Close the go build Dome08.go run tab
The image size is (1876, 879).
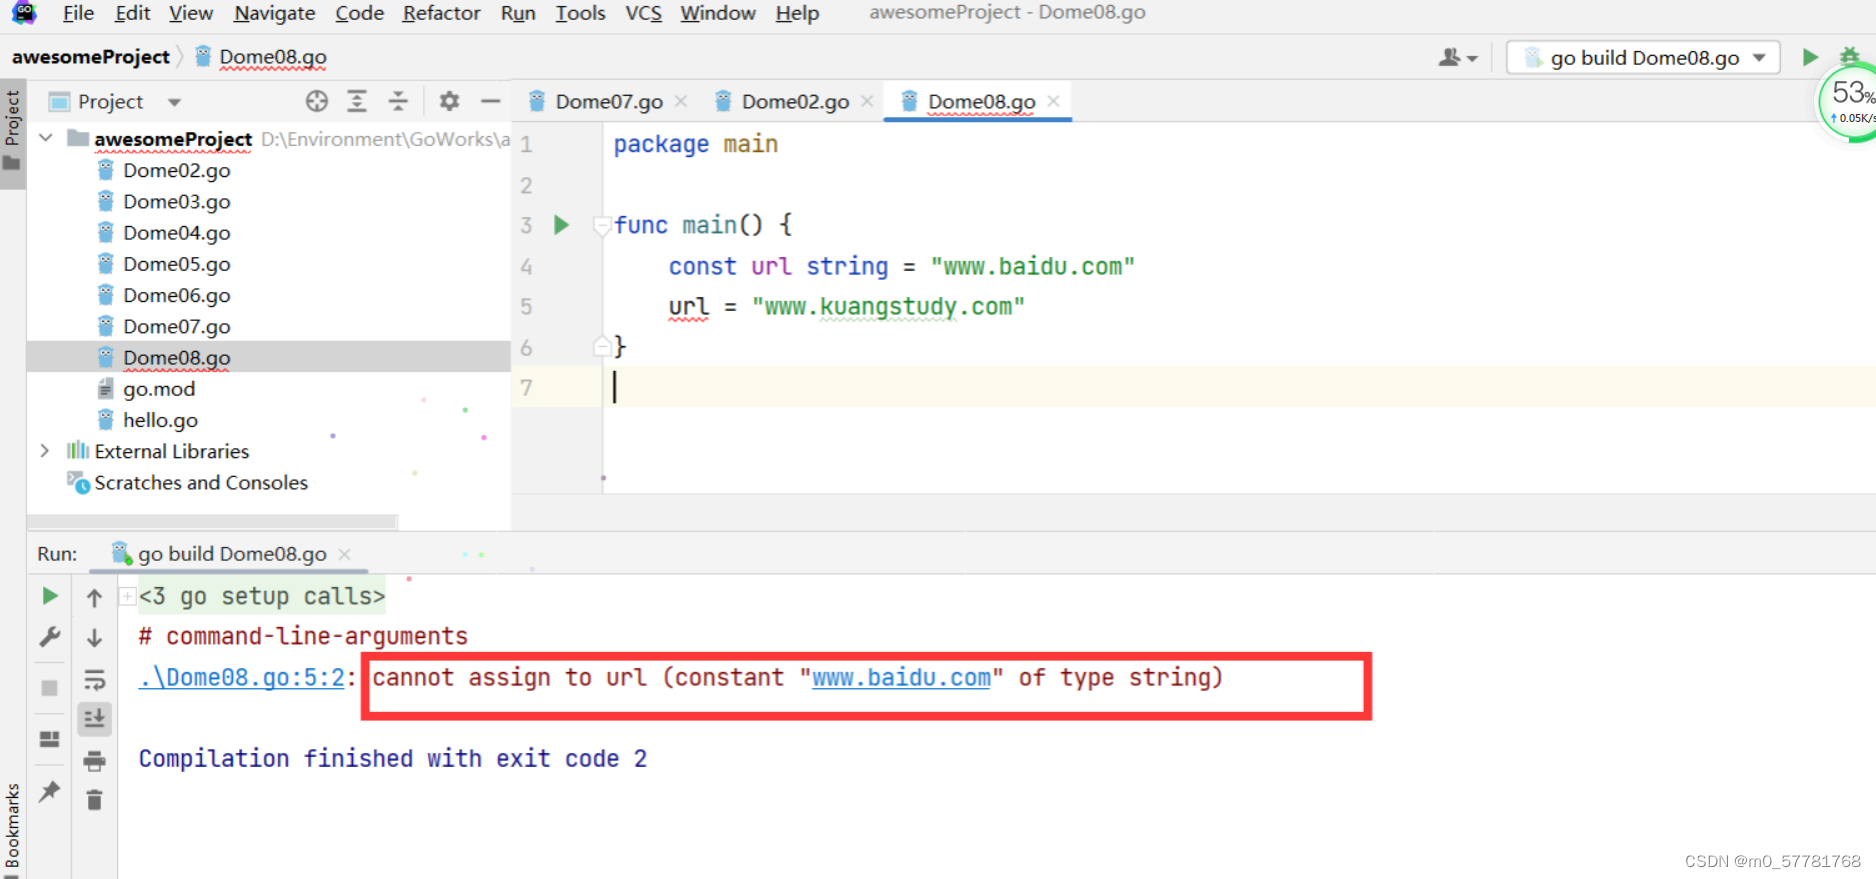(x=345, y=554)
